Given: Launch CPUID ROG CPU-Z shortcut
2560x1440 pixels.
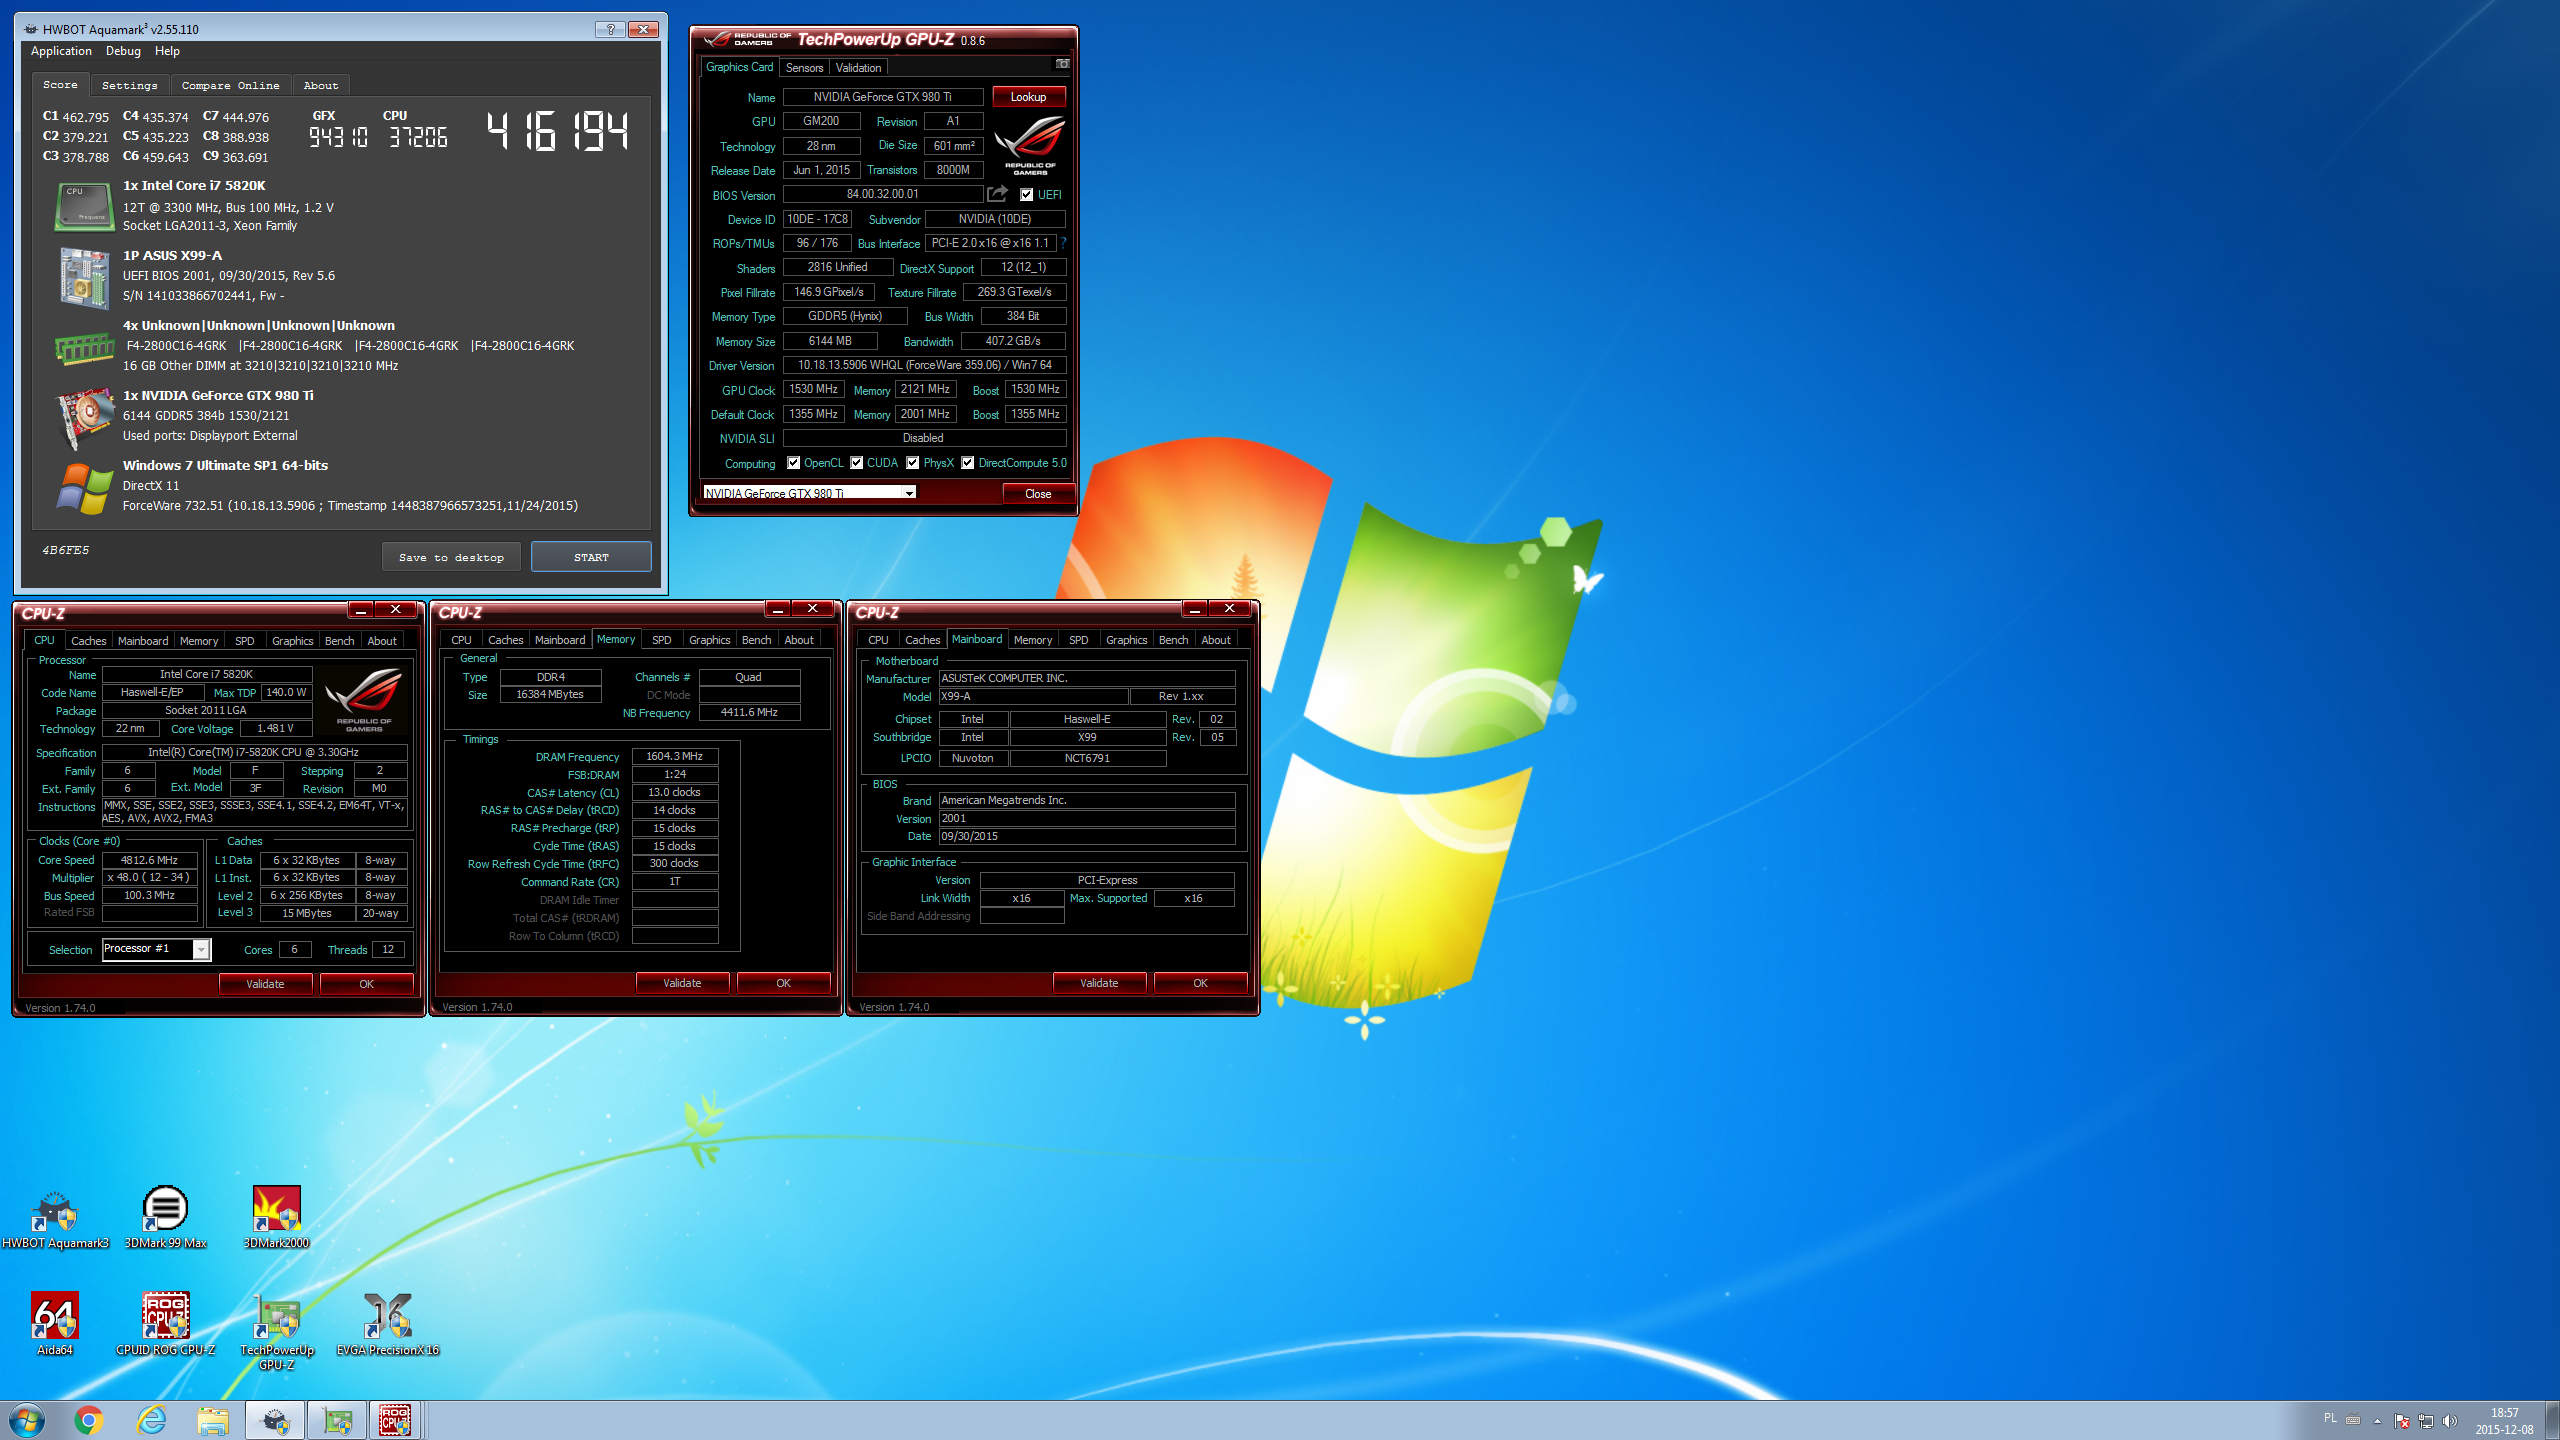Looking at the screenshot, I should [165, 1324].
